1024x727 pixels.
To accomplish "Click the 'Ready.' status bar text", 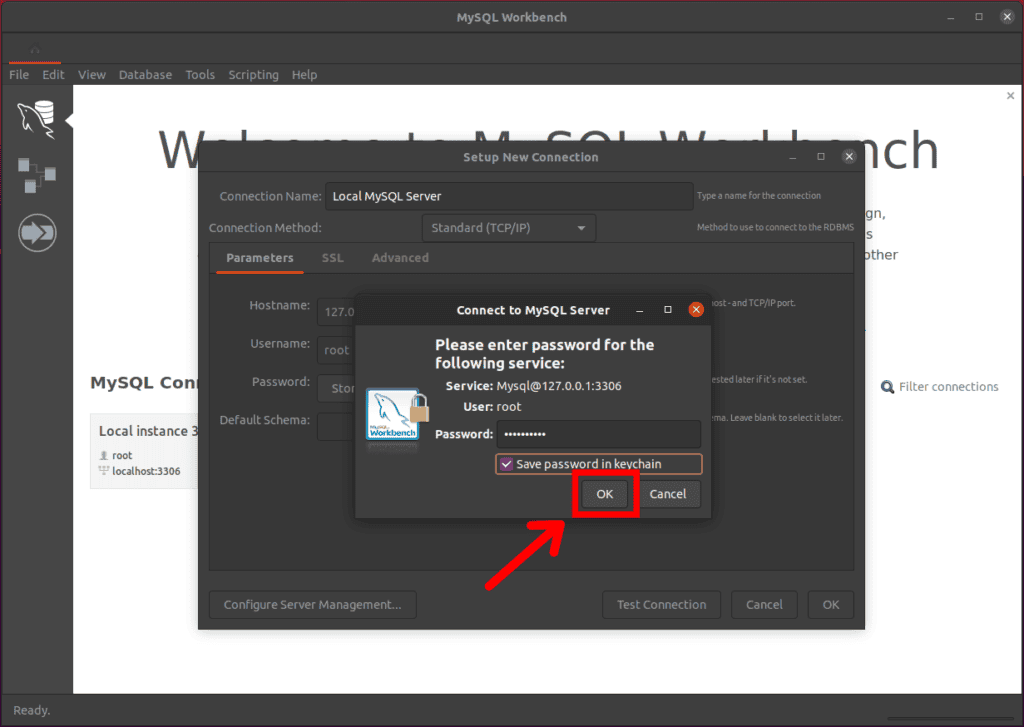I will (31, 710).
